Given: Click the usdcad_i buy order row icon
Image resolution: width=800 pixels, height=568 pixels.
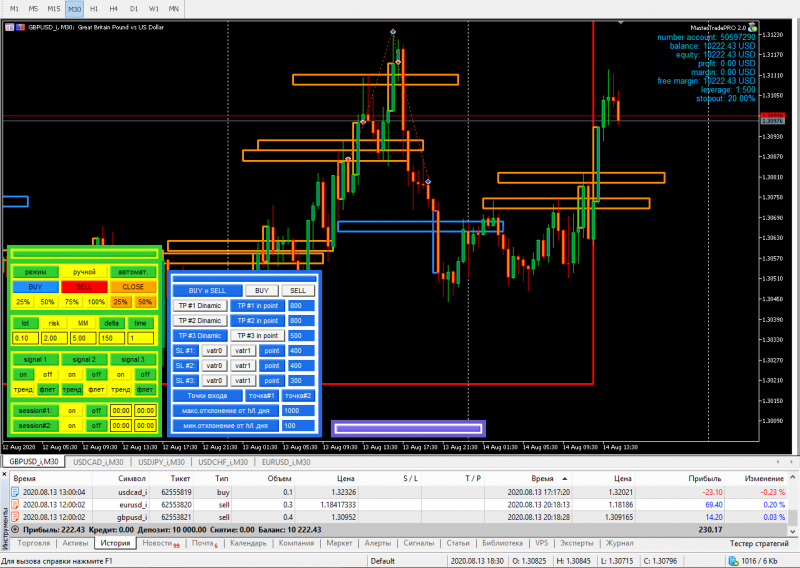Looking at the screenshot, I should [x=15, y=492].
